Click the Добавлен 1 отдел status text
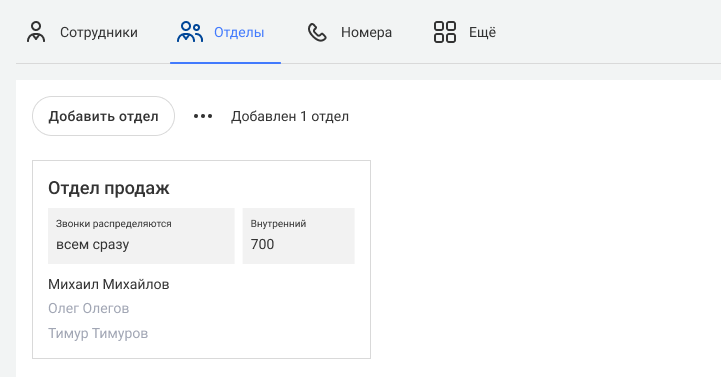The height and width of the screenshot is (377, 721). click(290, 116)
